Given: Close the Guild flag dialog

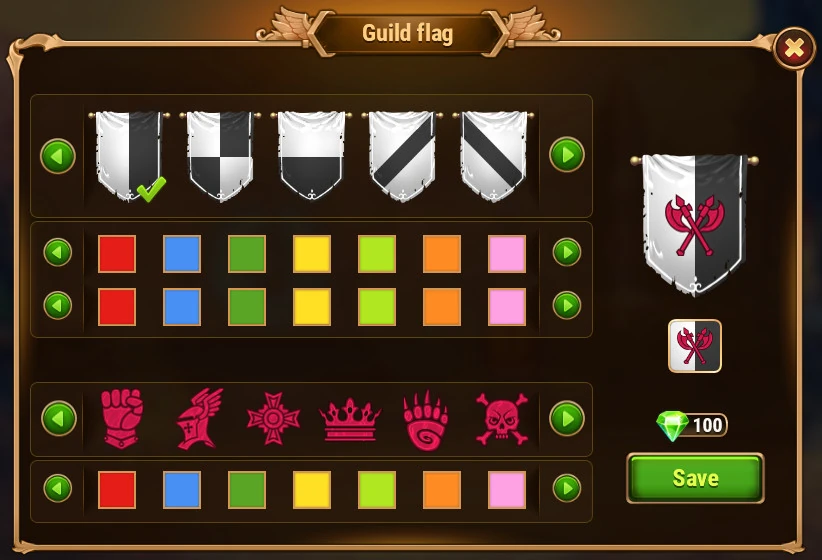Looking at the screenshot, I should [x=795, y=48].
